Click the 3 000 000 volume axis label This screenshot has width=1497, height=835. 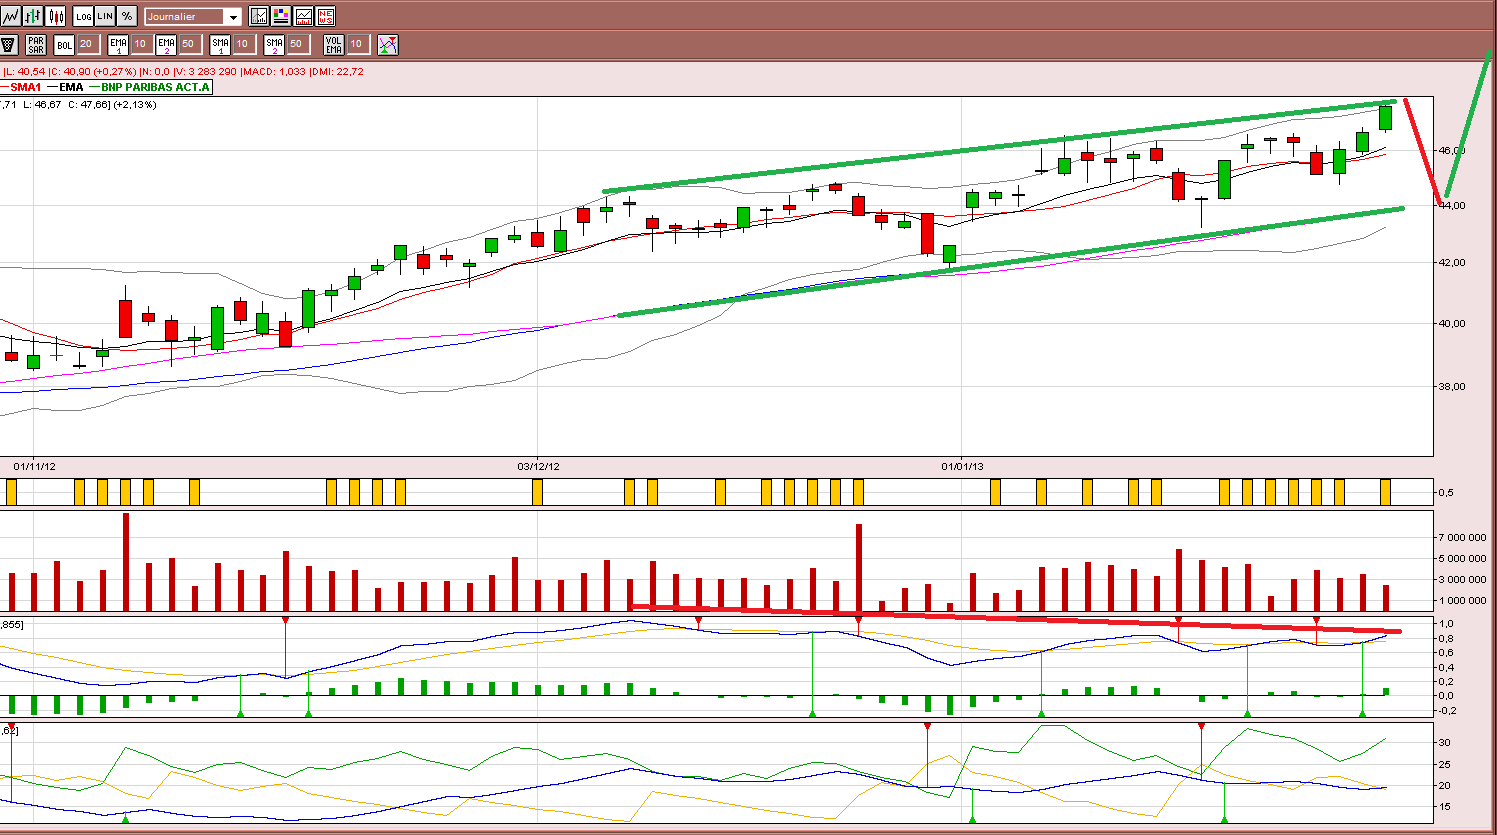click(x=1462, y=579)
